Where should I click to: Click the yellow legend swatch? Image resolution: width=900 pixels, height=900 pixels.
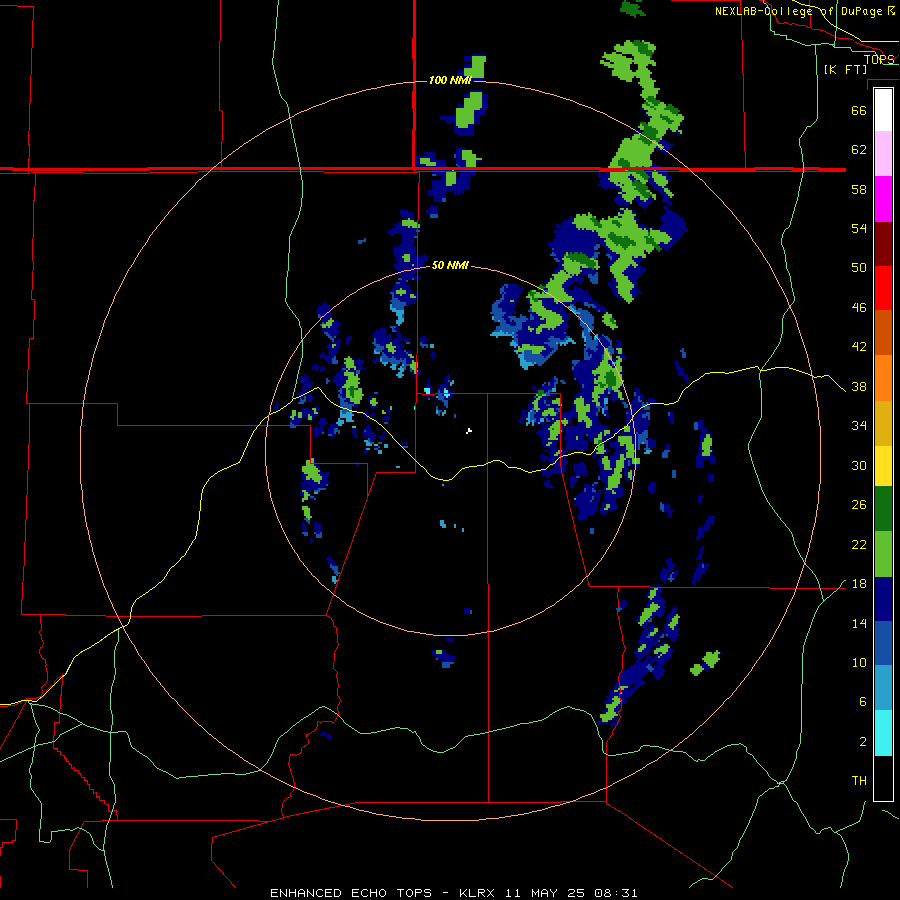(883, 466)
